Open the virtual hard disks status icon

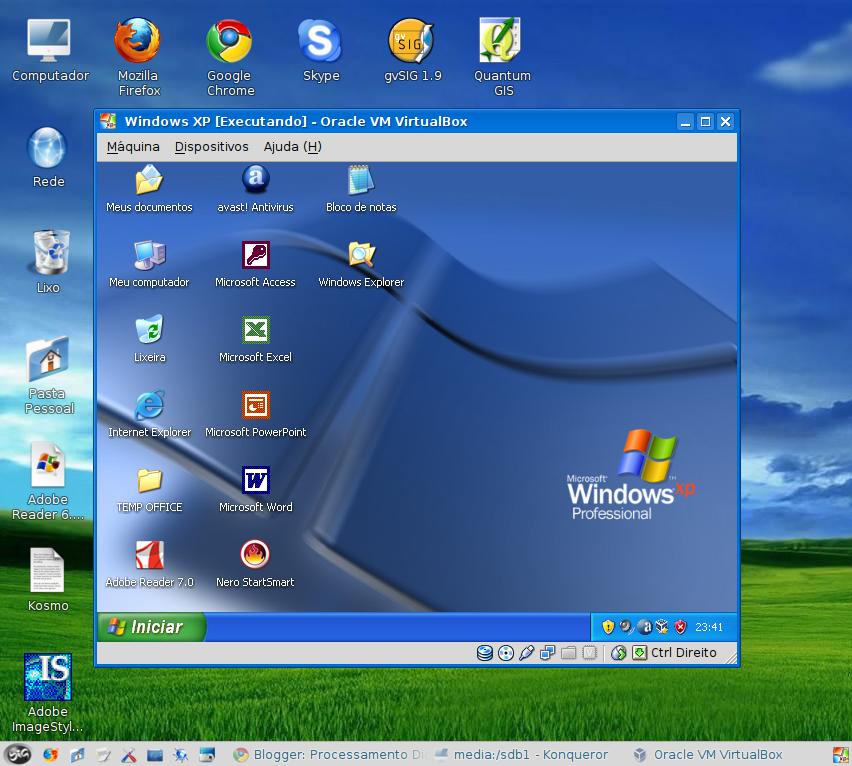click(x=485, y=653)
